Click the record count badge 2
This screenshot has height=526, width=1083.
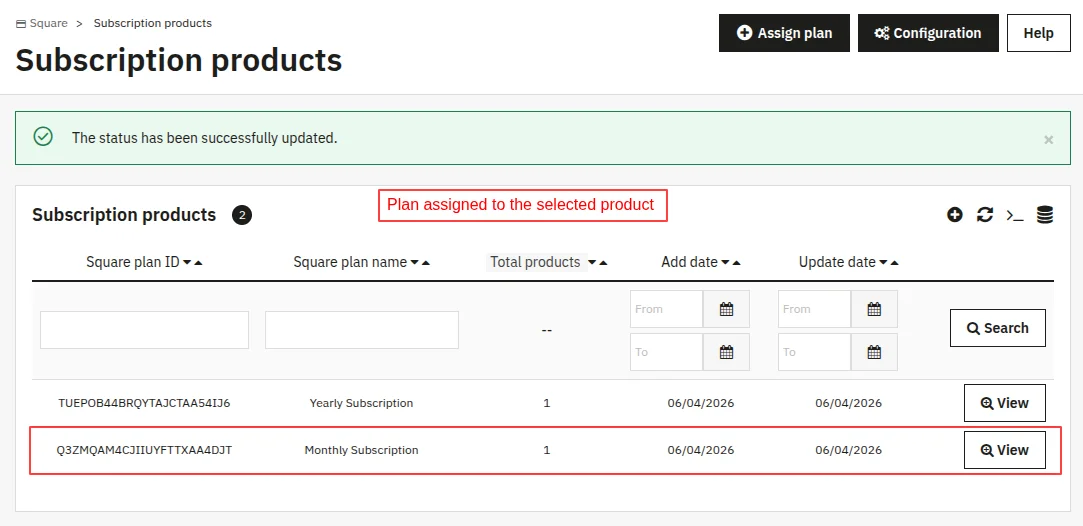pyautogui.click(x=242, y=215)
